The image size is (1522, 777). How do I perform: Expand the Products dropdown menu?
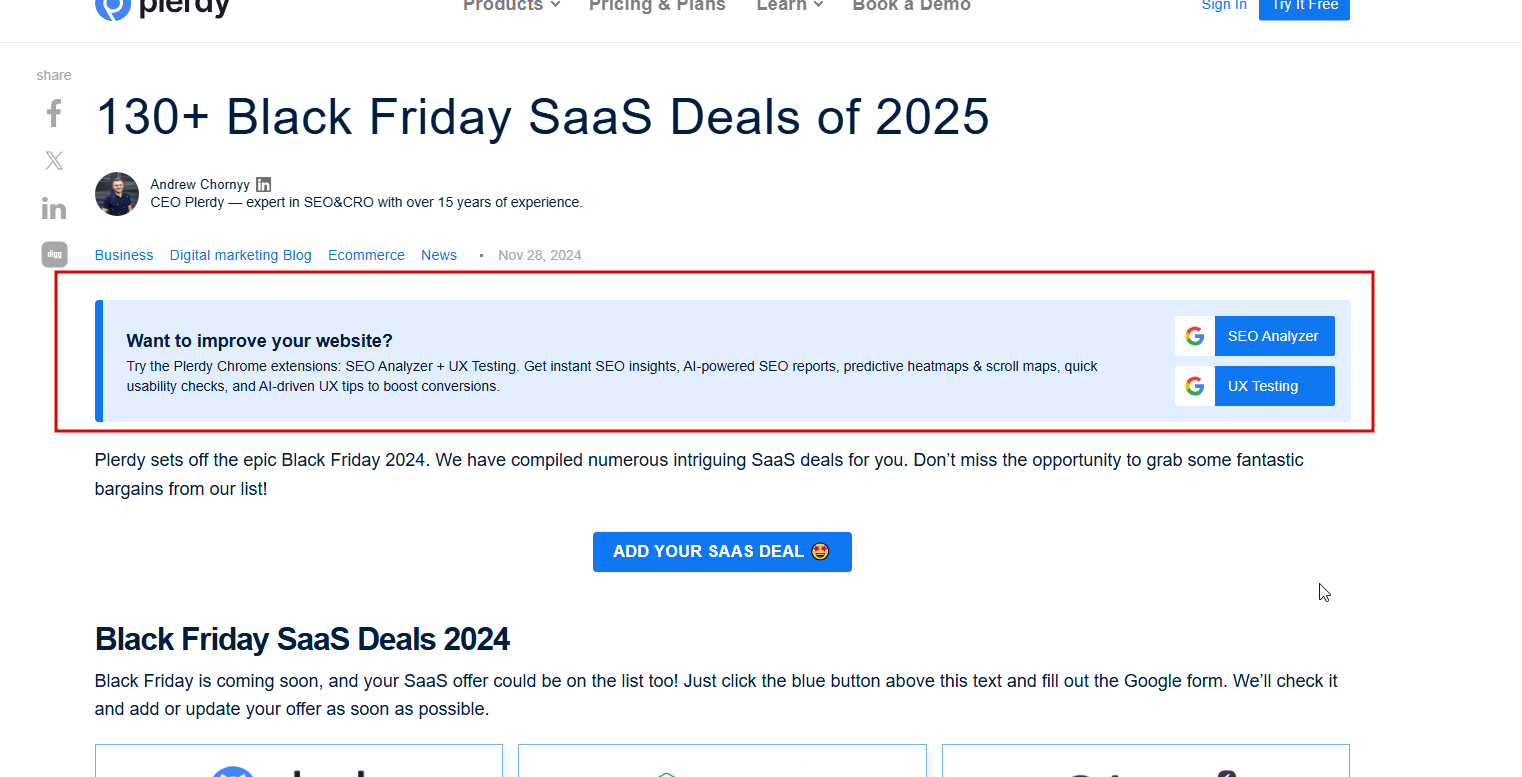(x=511, y=6)
